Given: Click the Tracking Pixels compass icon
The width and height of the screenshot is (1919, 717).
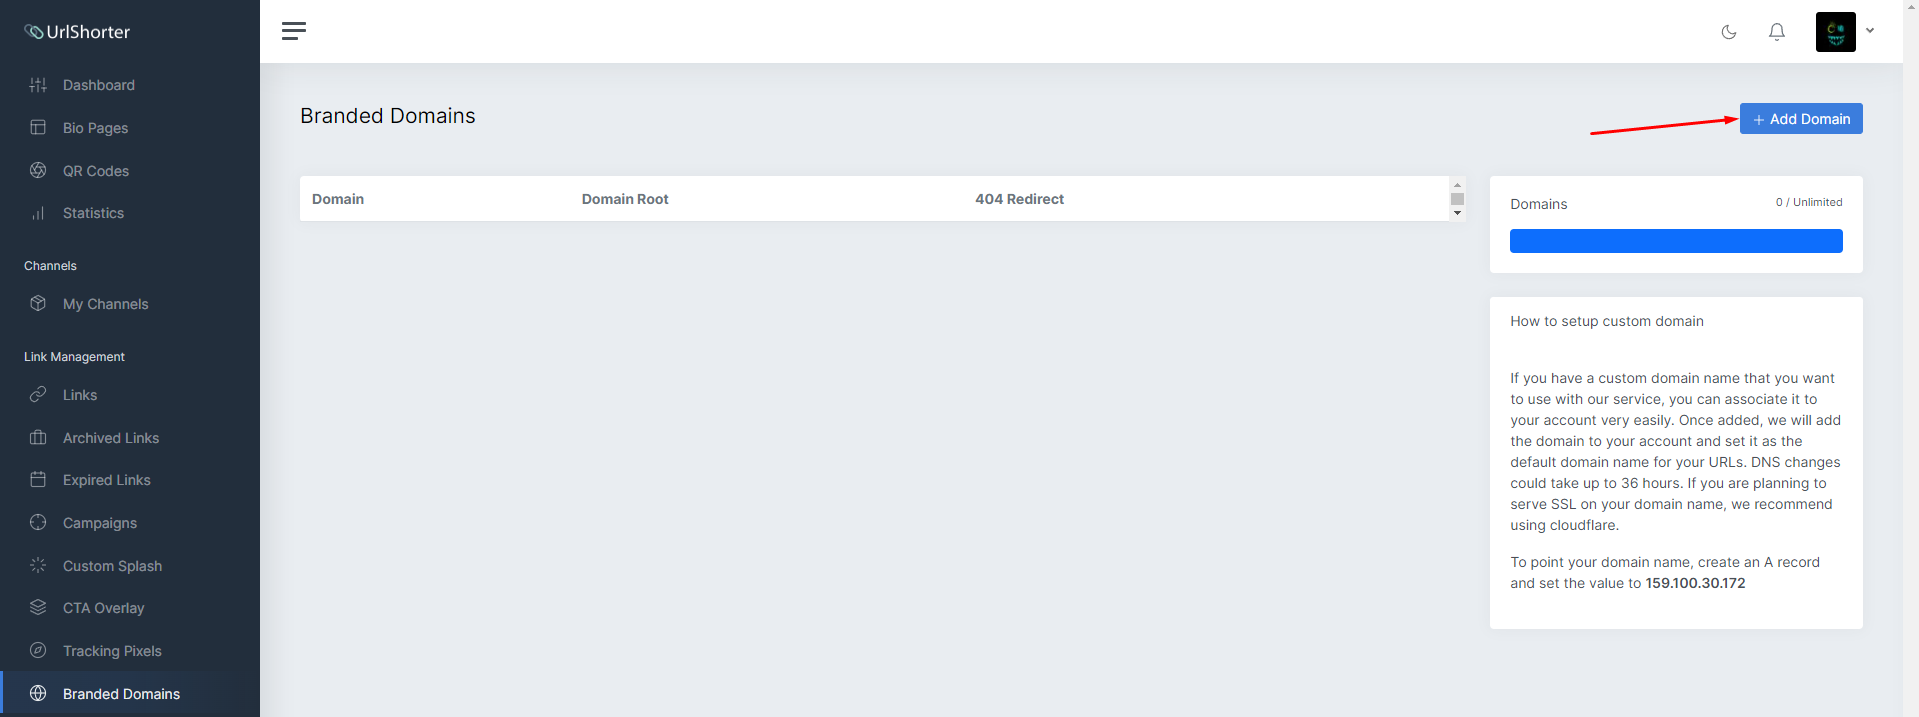Looking at the screenshot, I should [x=38, y=651].
